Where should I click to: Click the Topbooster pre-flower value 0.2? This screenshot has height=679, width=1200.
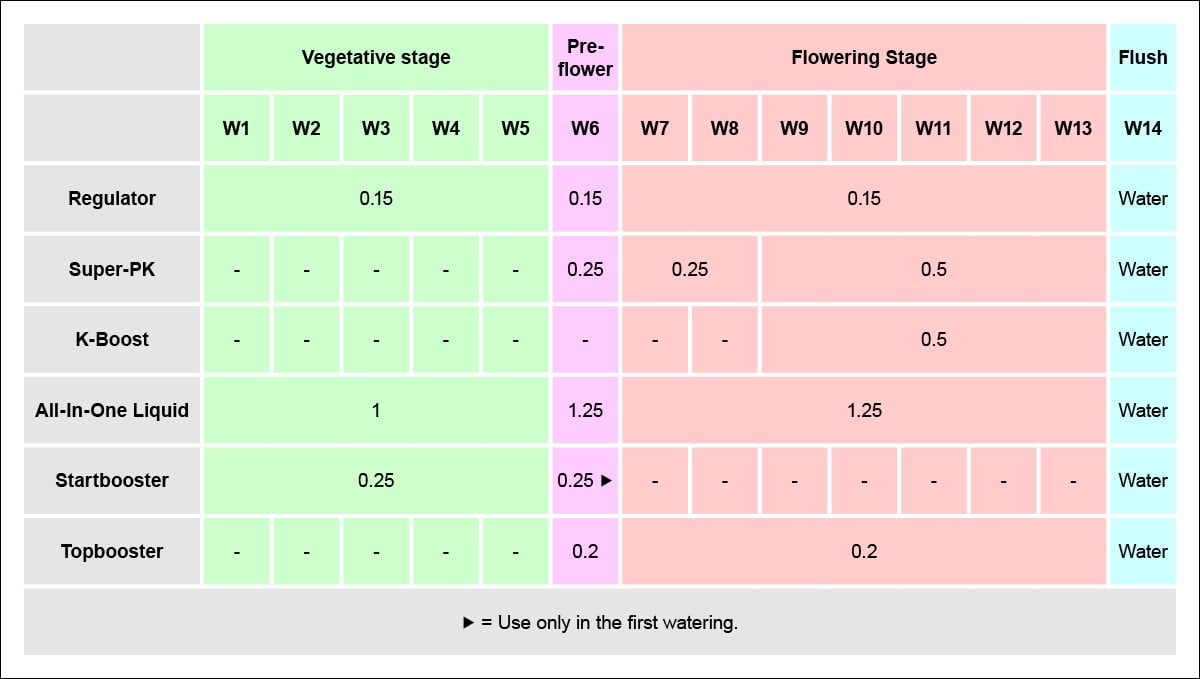click(585, 551)
